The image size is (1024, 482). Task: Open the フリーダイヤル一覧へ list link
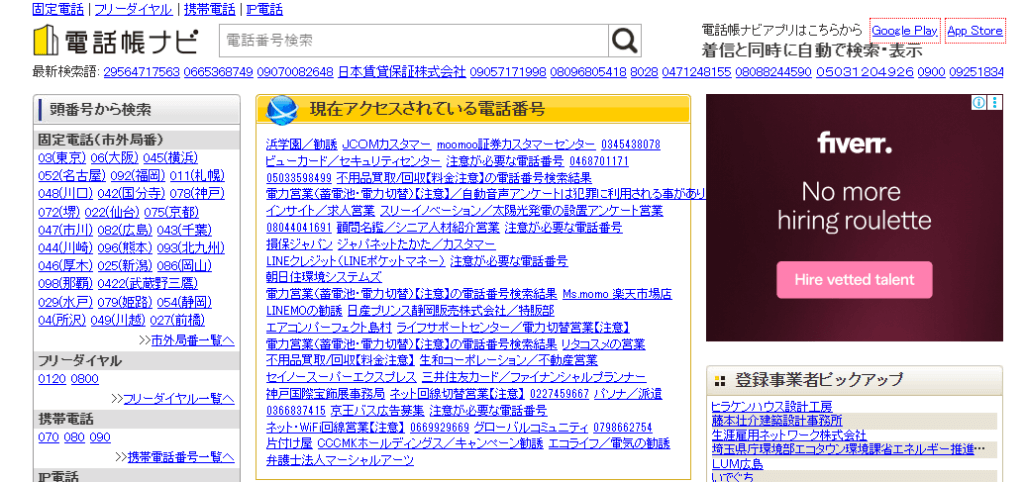coord(179,399)
